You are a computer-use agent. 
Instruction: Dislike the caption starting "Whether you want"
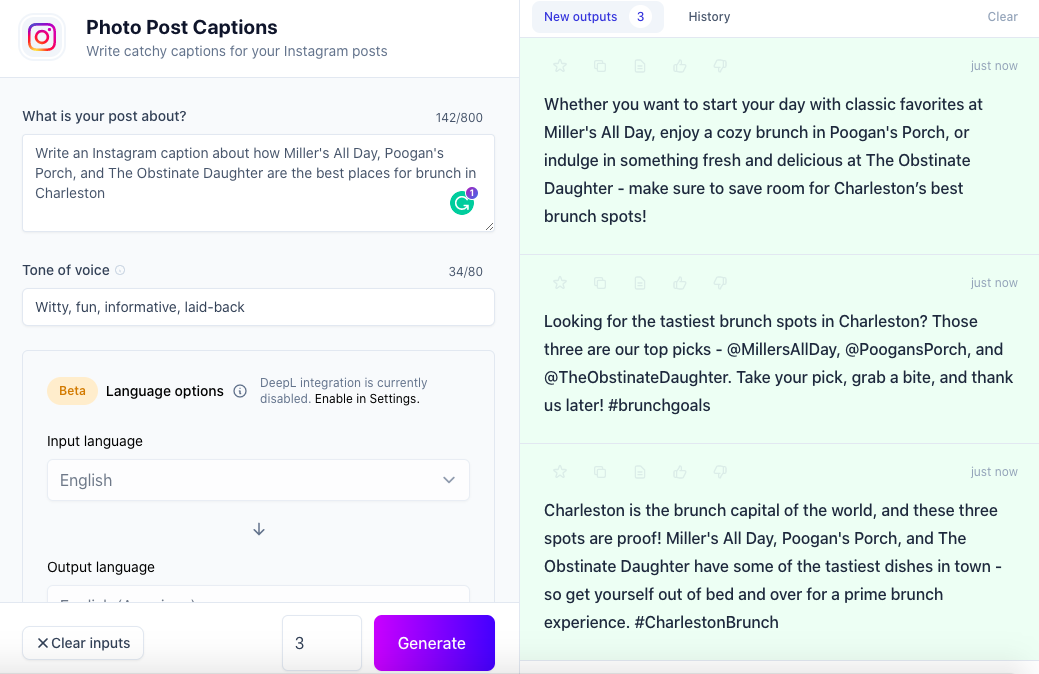point(720,66)
